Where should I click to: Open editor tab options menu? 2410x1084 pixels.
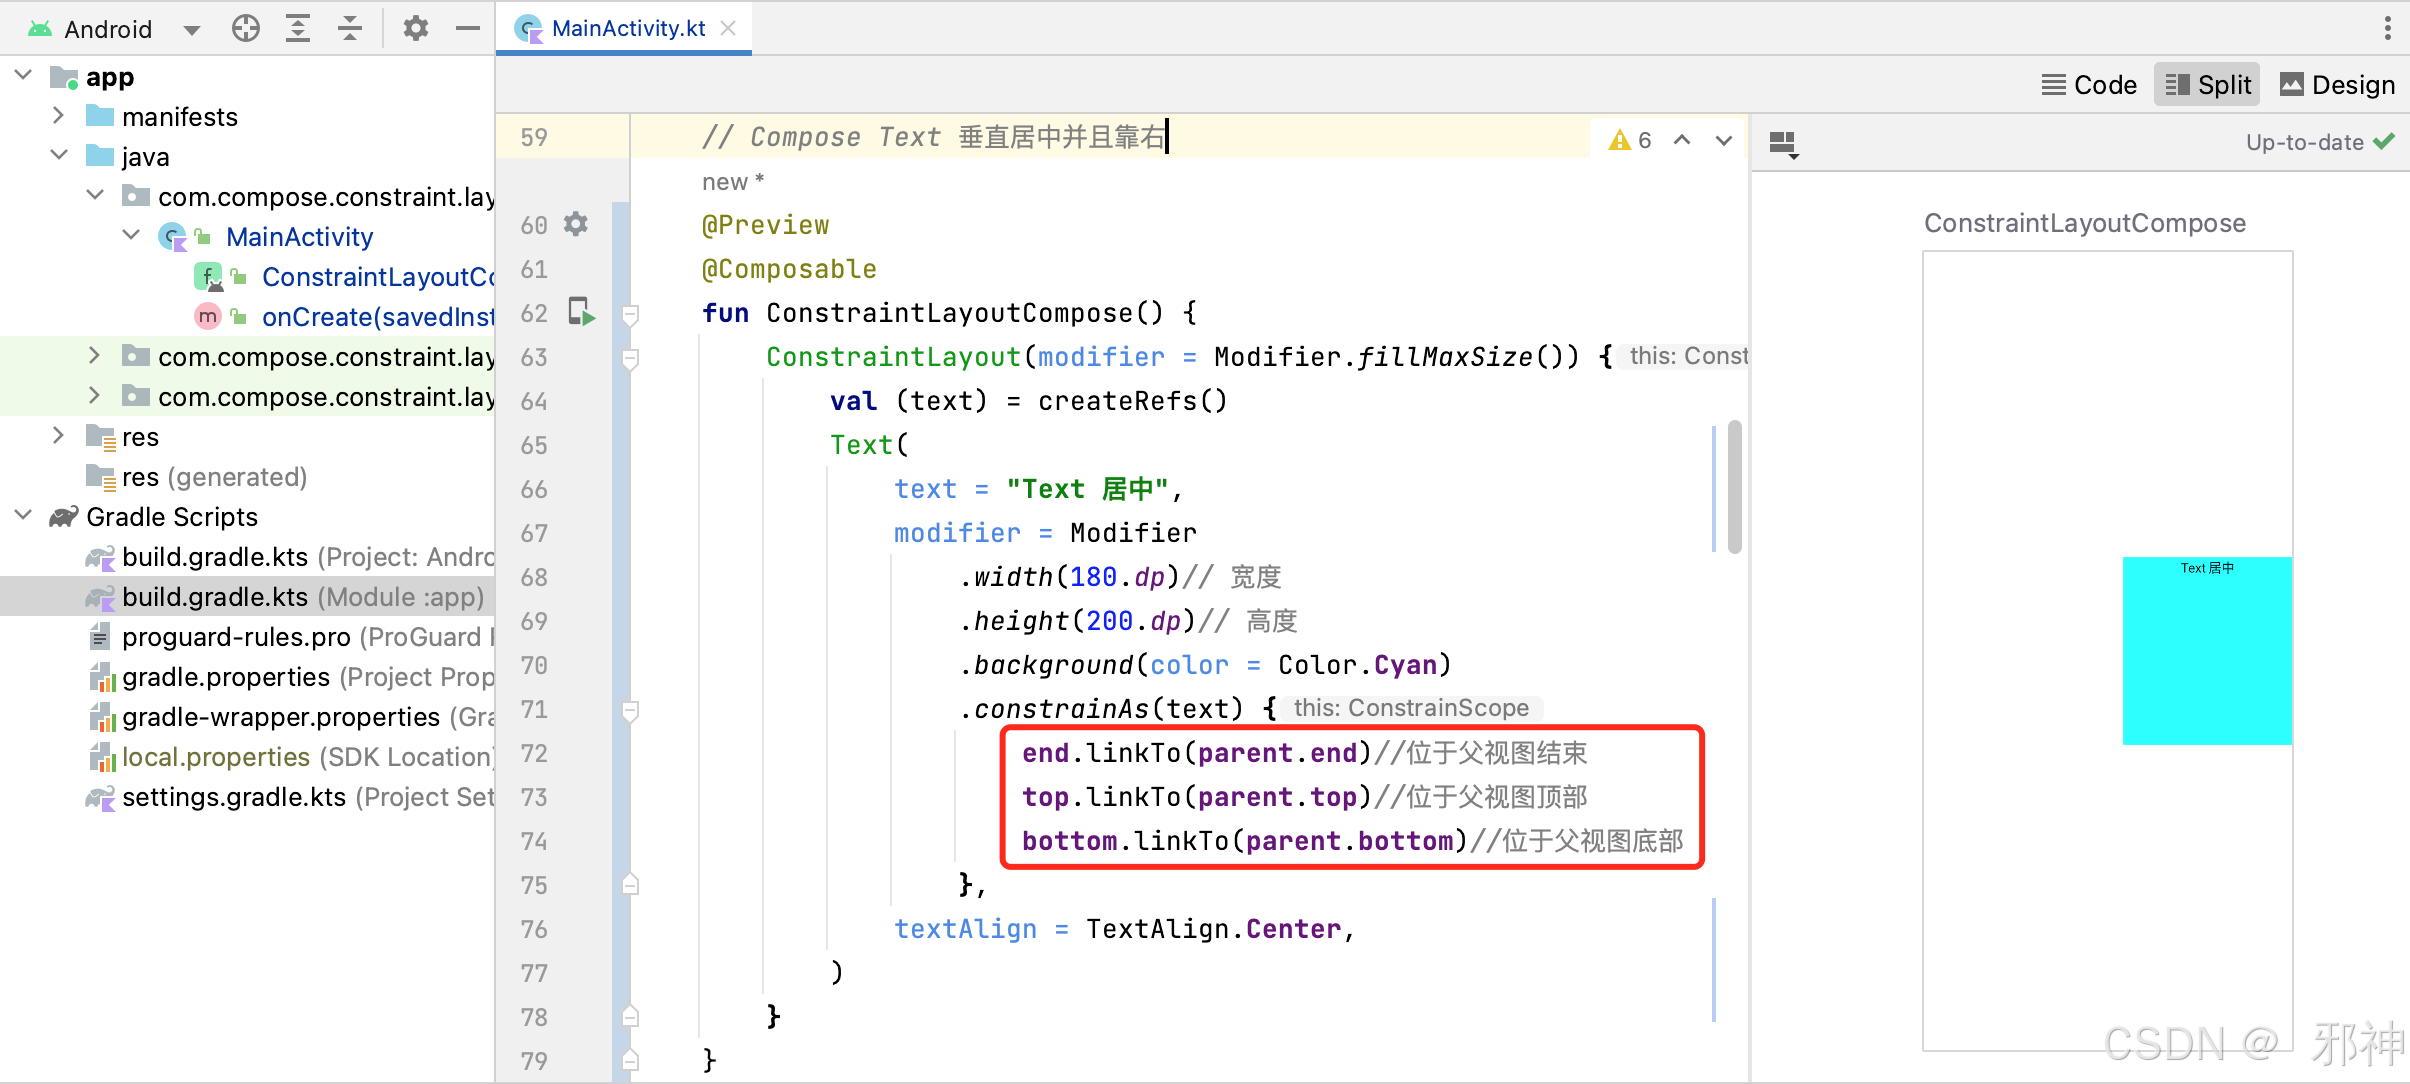(2387, 28)
